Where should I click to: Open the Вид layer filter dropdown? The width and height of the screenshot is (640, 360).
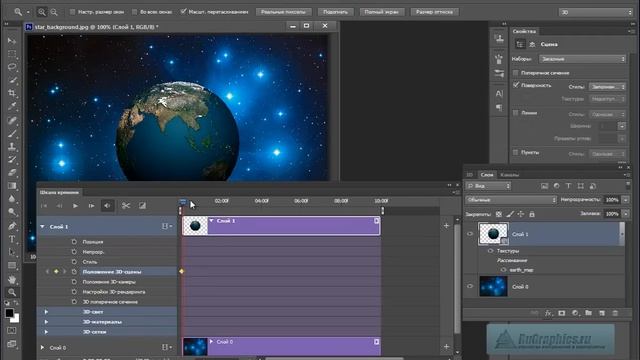point(489,186)
